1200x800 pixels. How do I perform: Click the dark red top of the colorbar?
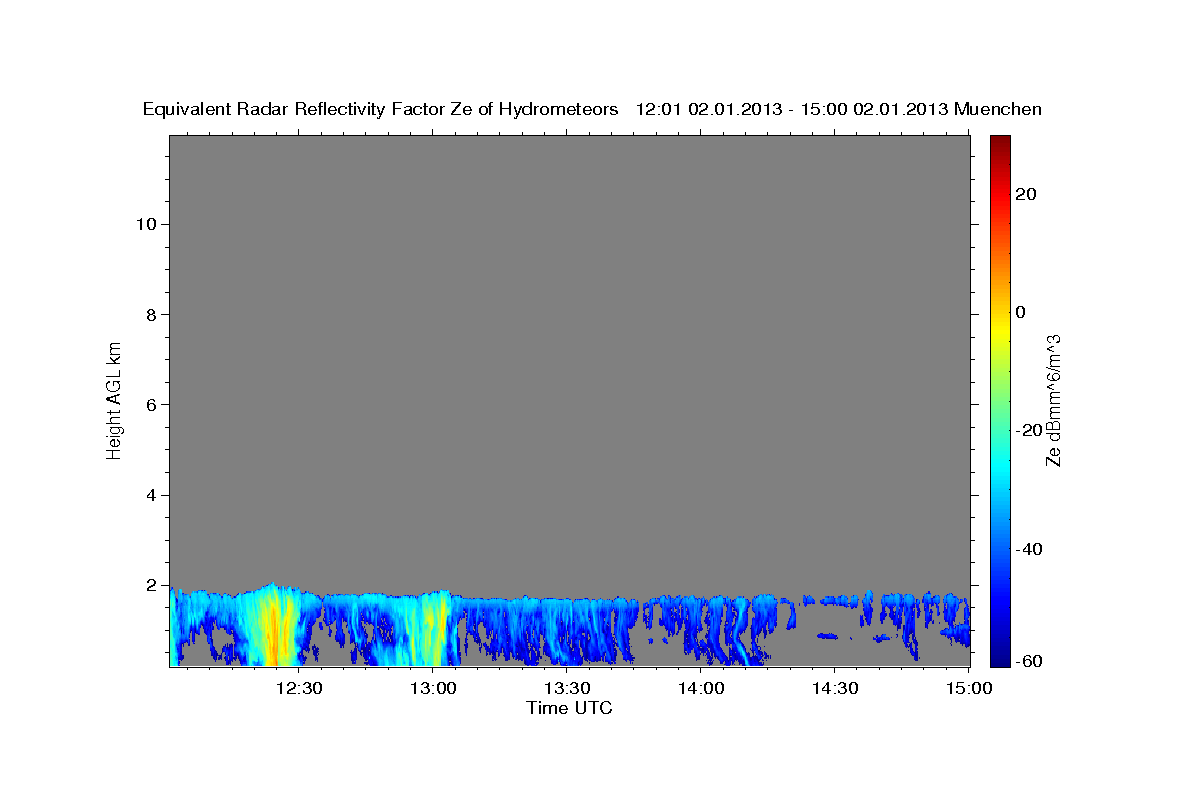[x=1000, y=145]
